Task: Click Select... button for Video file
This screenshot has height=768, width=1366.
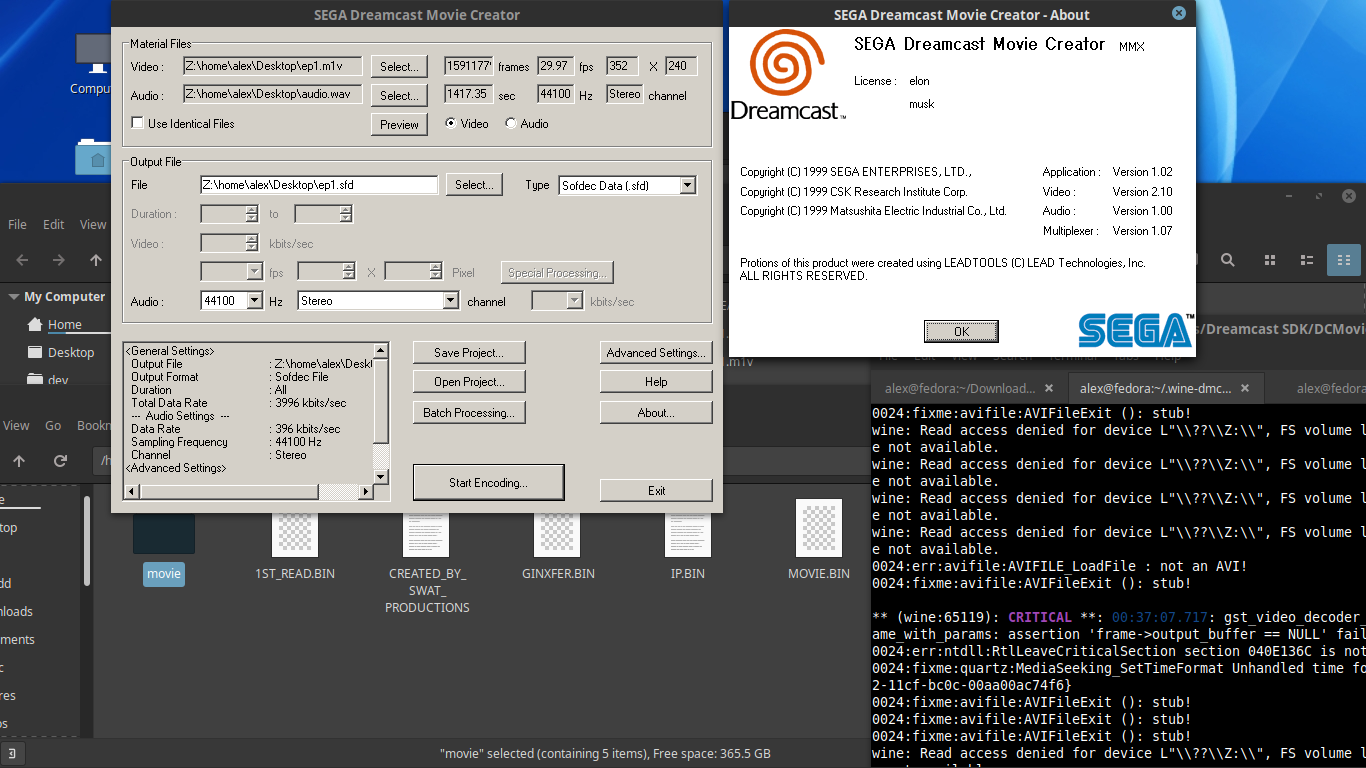Action: coord(399,67)
